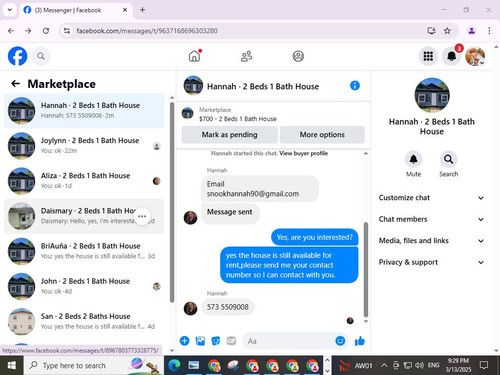
Task: Open Microsoft Edge from the taskbar
Action: (x=174, y=365)
